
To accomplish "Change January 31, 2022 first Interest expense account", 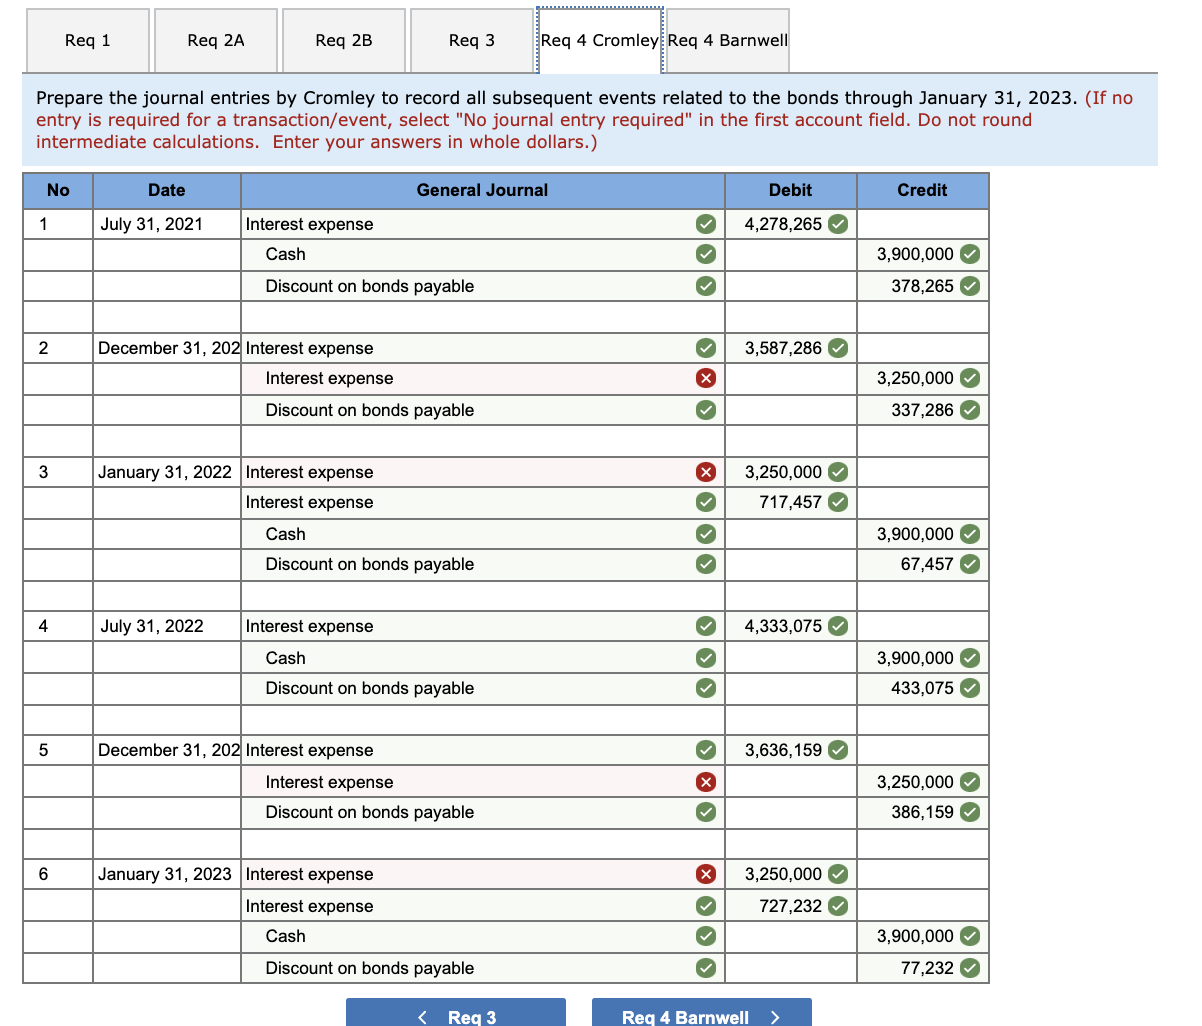I will pos(483,472).
